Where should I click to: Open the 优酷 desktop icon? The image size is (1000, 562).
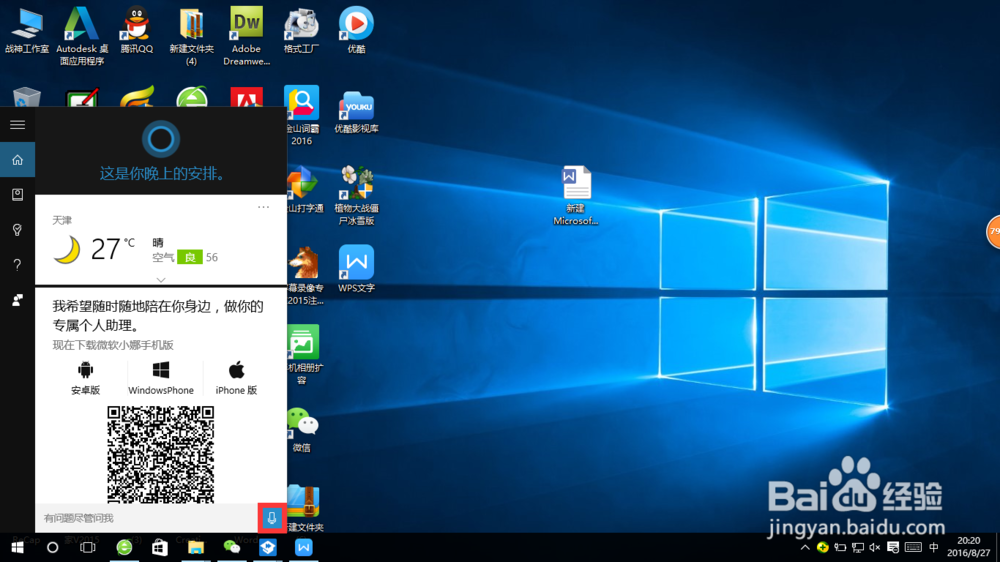(356, 30)
